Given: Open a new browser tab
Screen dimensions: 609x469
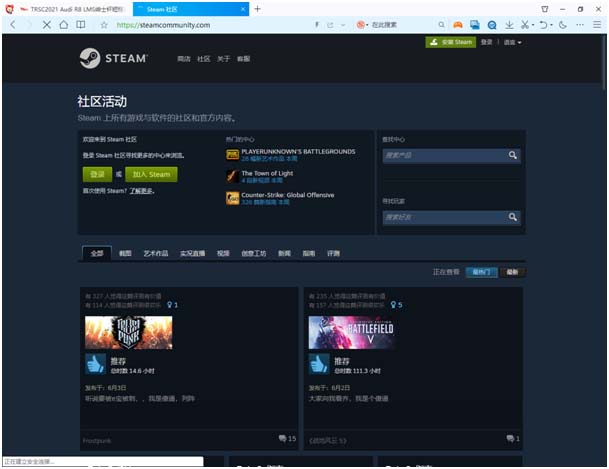Looking at the screenshot, I should click(x=258, y=9).
